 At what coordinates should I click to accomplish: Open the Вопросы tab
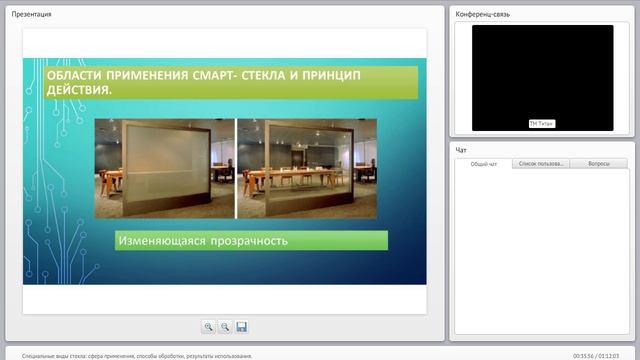[x=599, y=164]
